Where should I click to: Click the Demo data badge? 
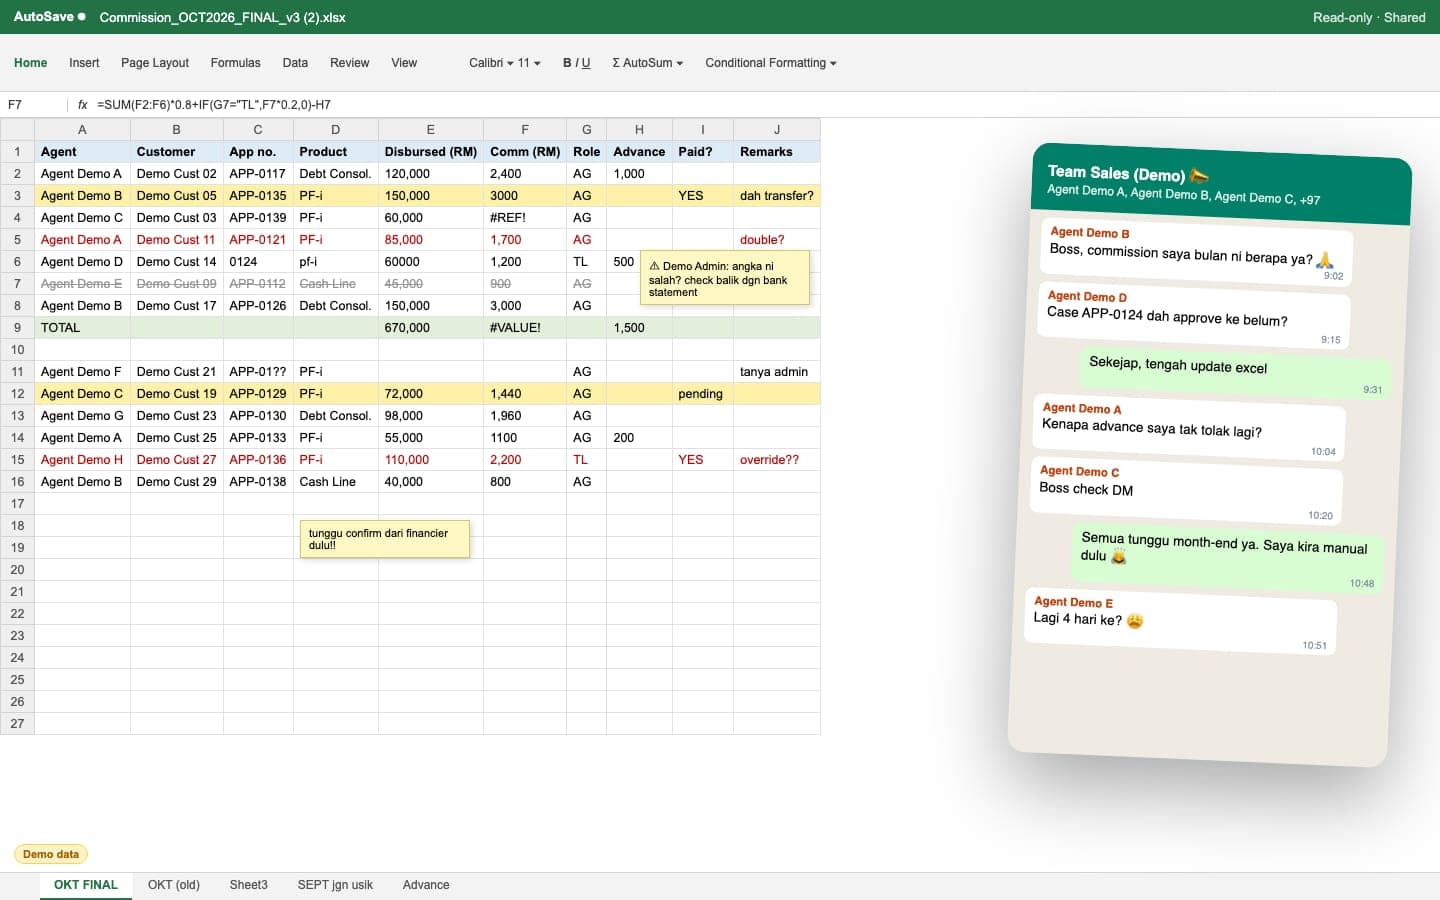click(x=51, y=854)
